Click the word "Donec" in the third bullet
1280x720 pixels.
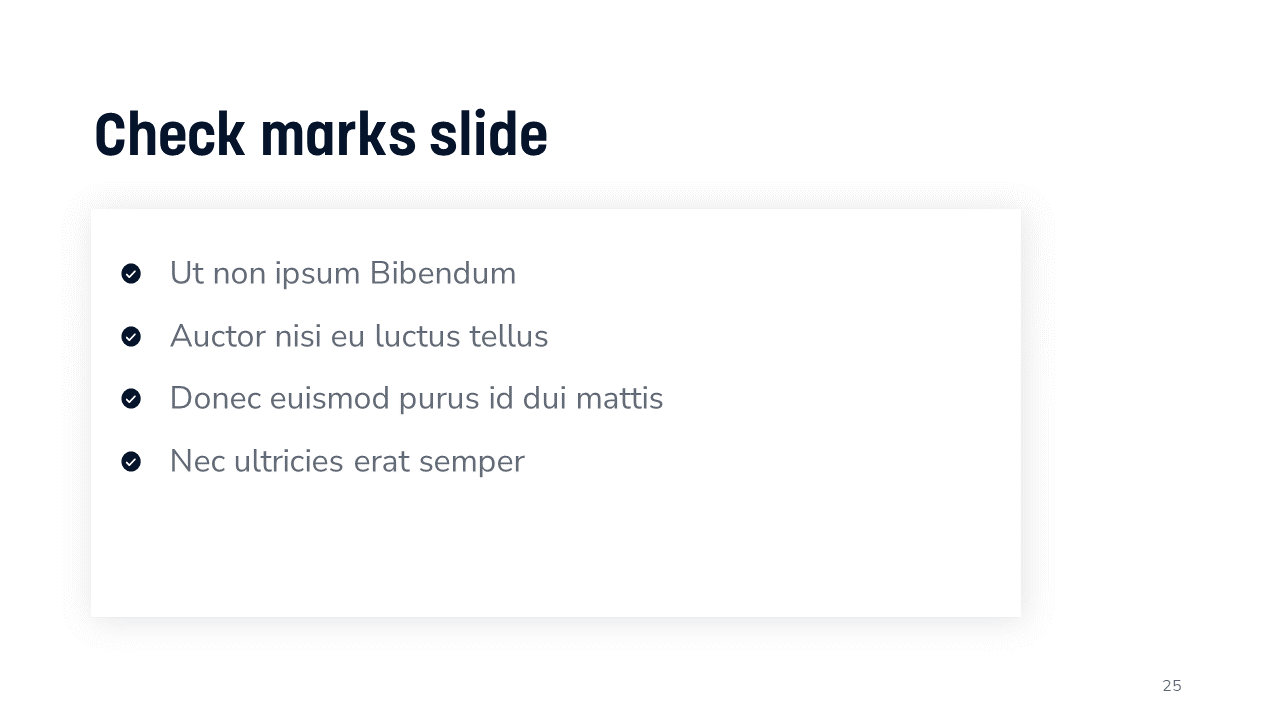(x=210, y=398)
